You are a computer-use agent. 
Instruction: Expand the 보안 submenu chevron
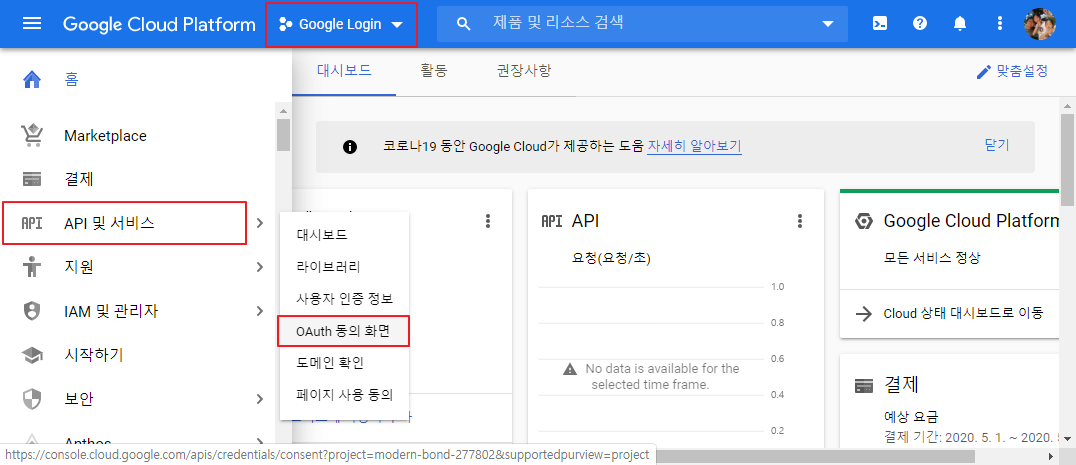[259, 398]
